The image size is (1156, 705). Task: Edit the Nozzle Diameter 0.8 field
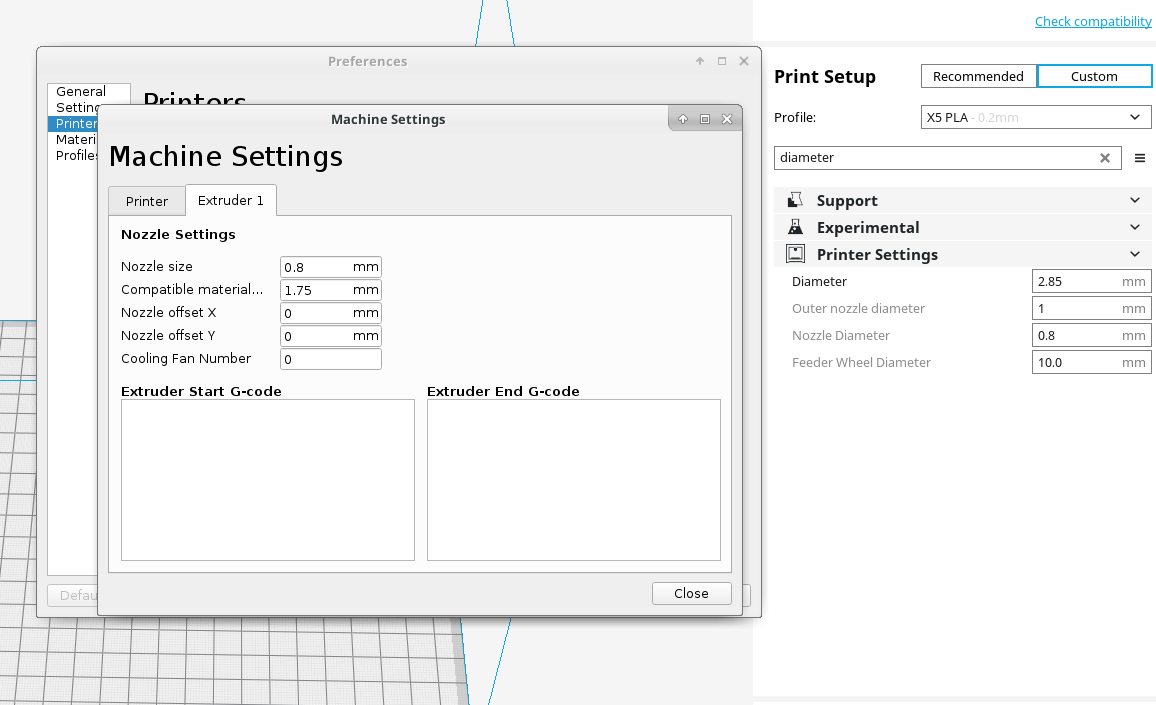[1091, 336]
